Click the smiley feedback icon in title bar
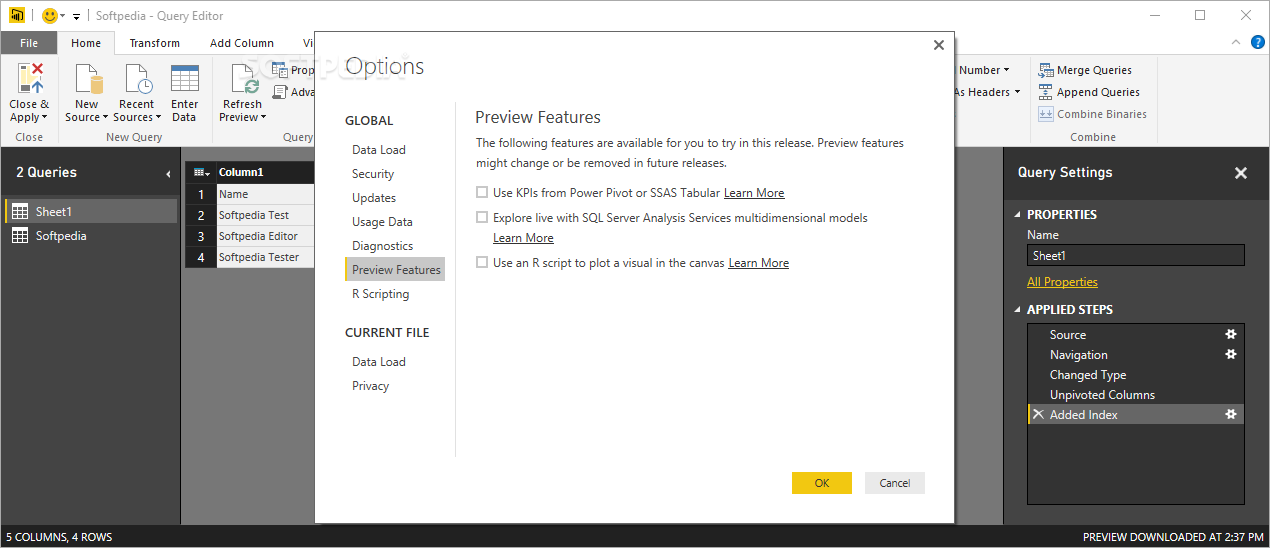Image resolution: width=1270 pixels, height=548 pixels. 50,15
